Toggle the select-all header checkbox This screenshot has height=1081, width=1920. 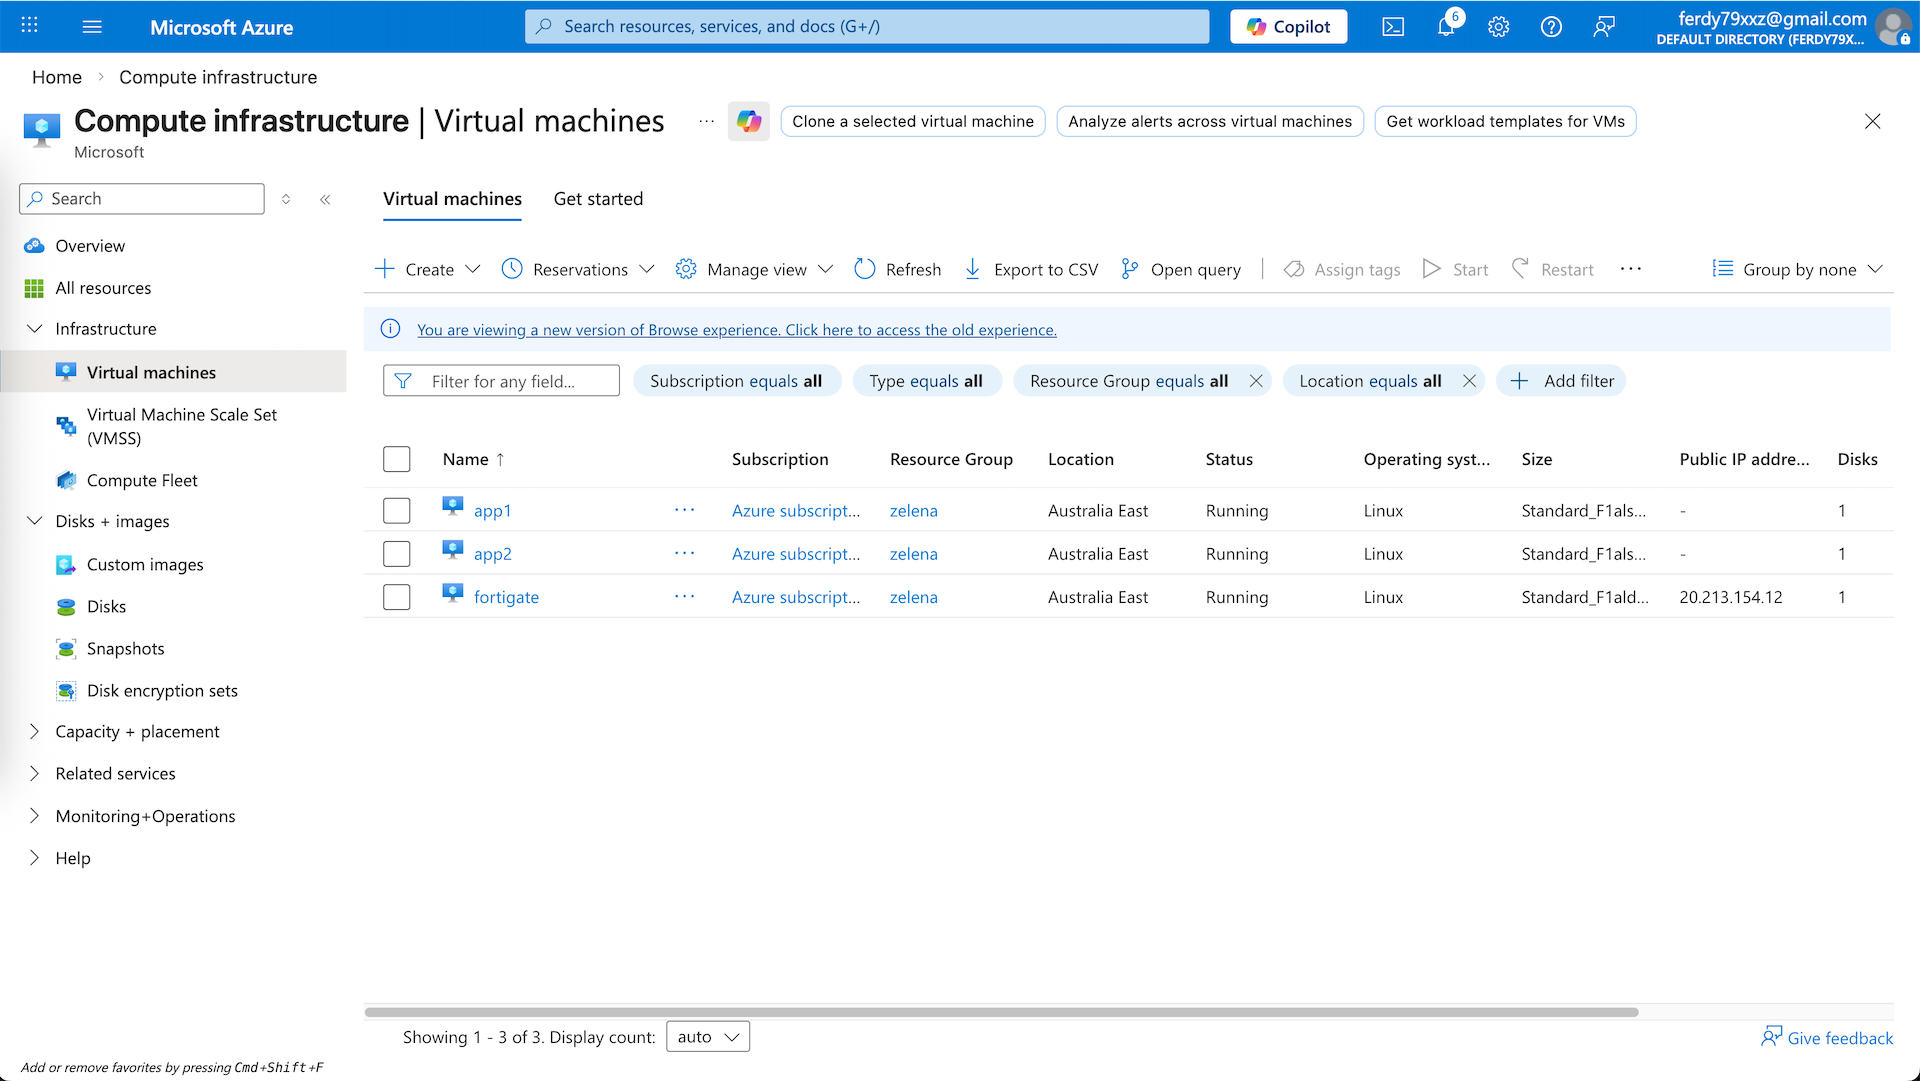point(397,459)
